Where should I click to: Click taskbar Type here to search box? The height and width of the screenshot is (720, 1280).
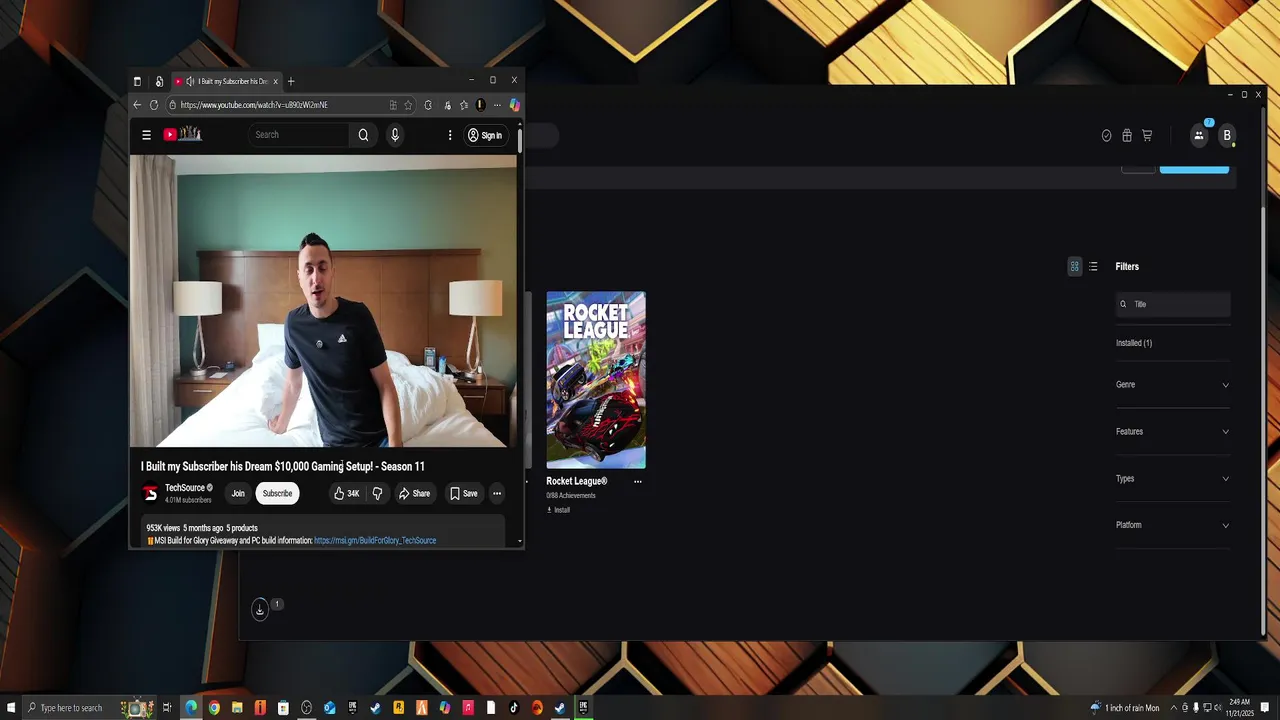tap(91, 708)
